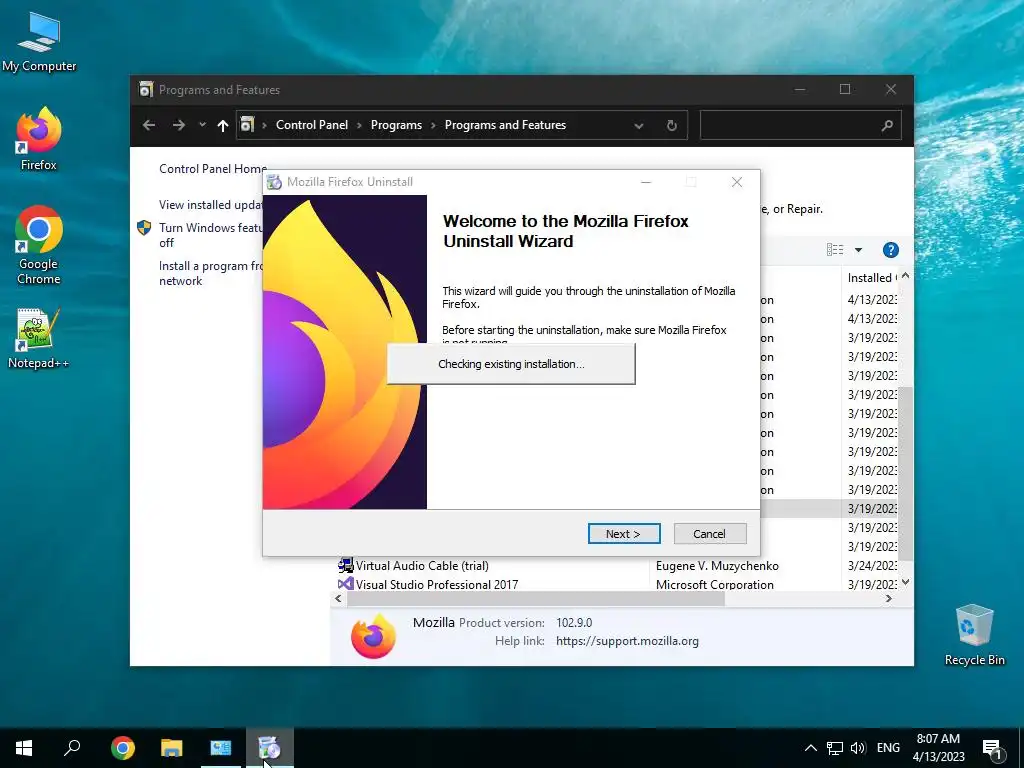Expand the view options dropdown arrow
The width and height of the screenshot is (1024, 768).
[x=858, y=250]
